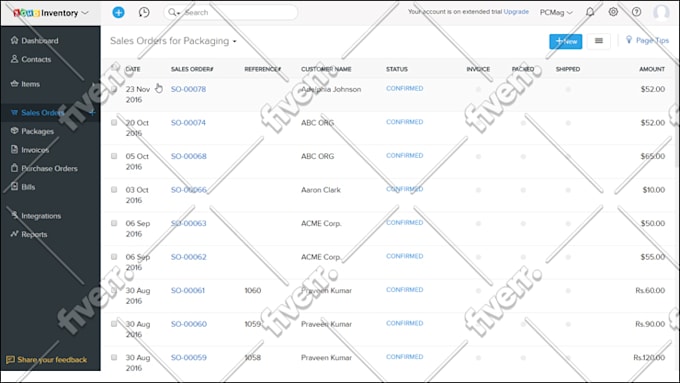Screen dimensions: 680x383
Task: Go to Items in sidebar
Action: [x=30, y=84]
